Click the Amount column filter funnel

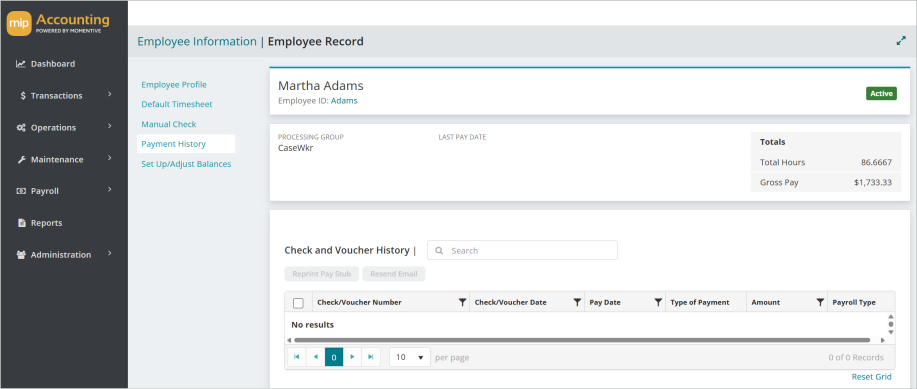pyautogui.click(x=820, y=302)
